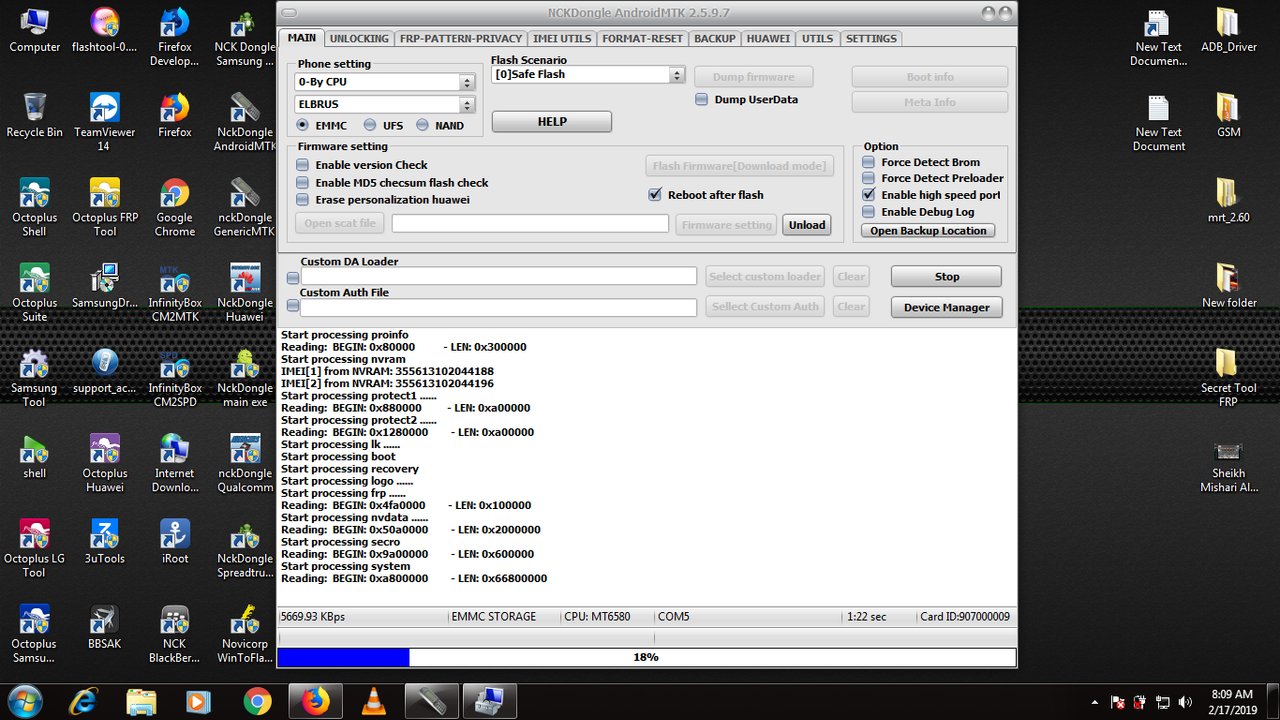Launch Samsung Tool desktop icon
The image size is (1280, 720).
pos(35,378)
